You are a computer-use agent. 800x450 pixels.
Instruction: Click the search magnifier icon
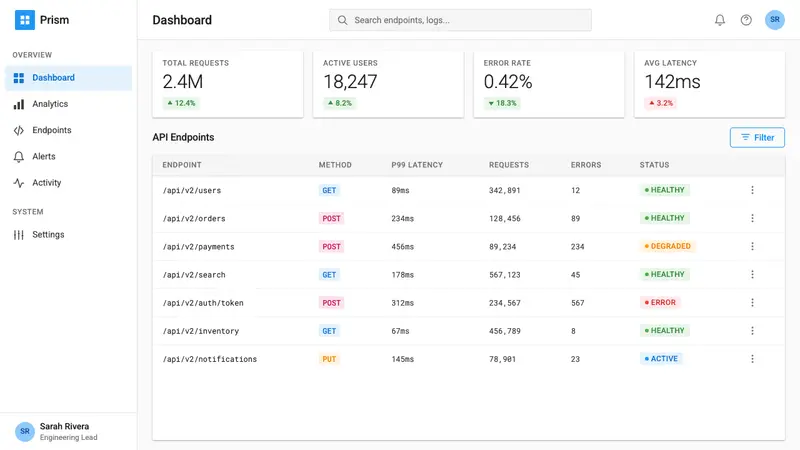(x=342, y=20)
